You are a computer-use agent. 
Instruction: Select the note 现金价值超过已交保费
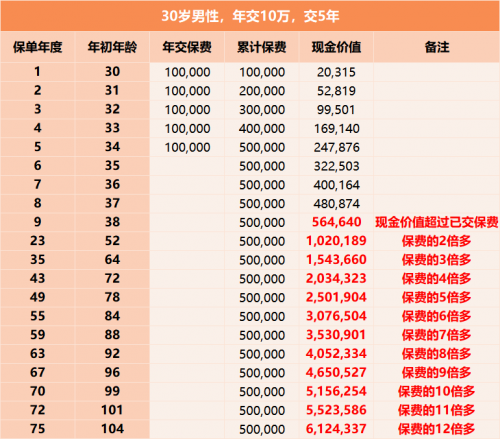pyautogui.click(x=437, y=222)
